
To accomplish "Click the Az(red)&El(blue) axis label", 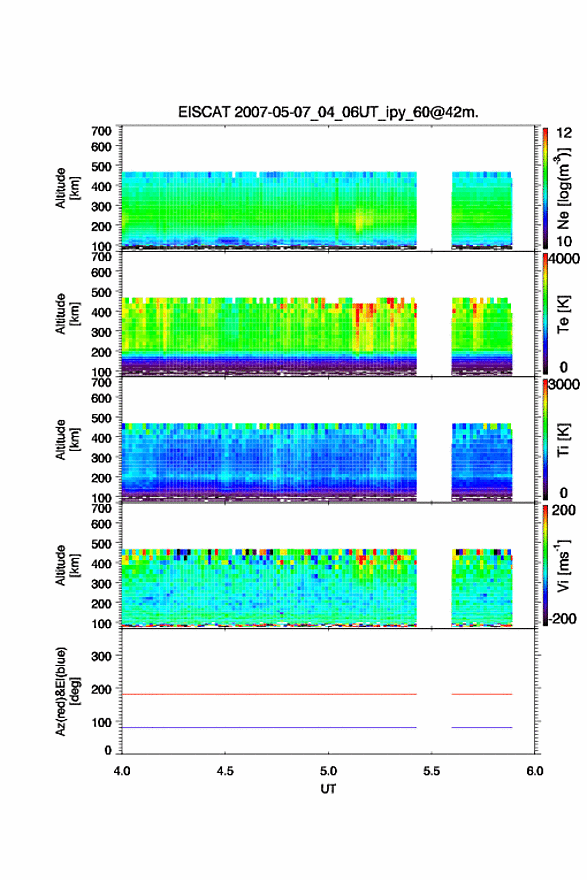I will click(x=66, y=691).
